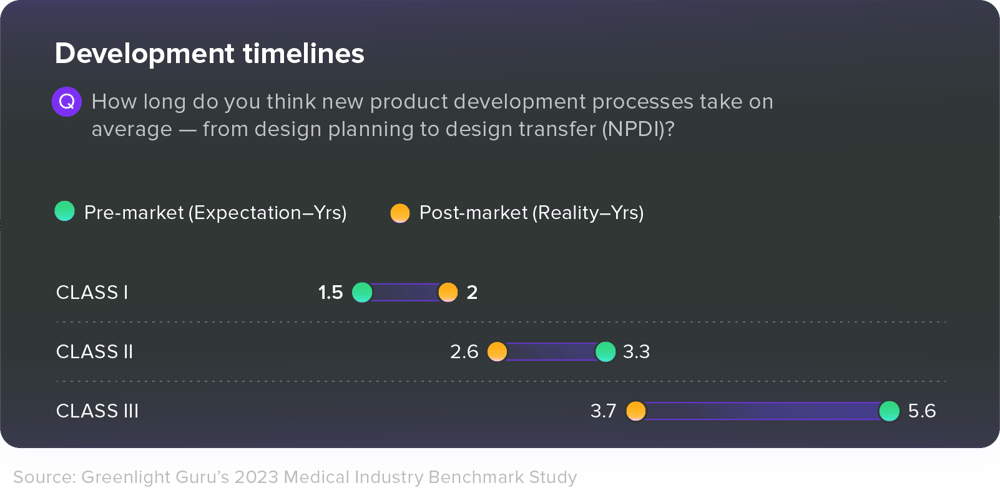
Task: Select the orange marker in CLASS III row
Action: point(635,411)
